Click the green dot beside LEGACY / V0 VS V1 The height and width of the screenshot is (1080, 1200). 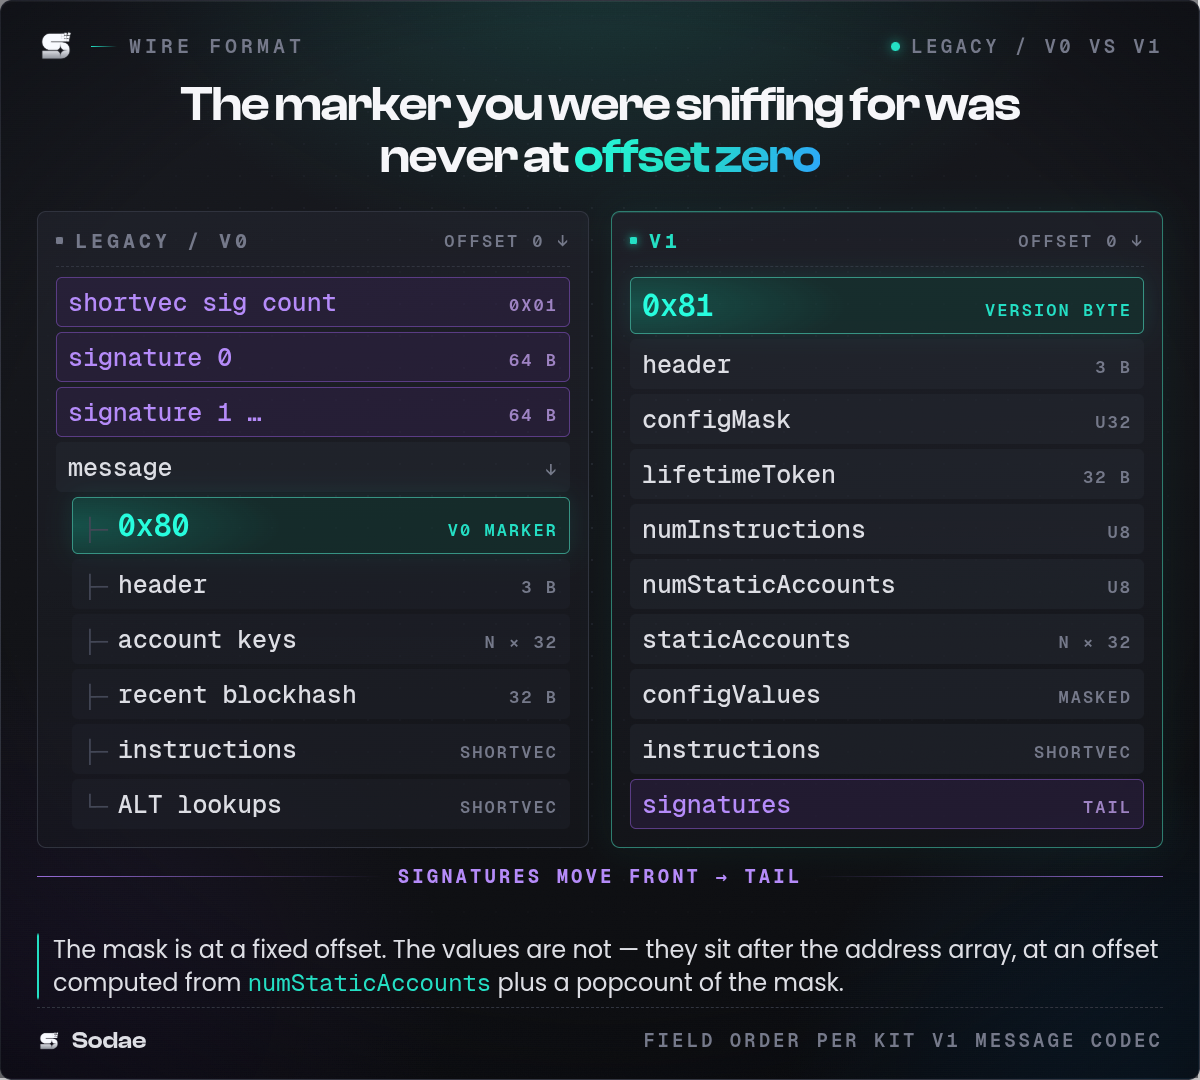click(896, 46)
